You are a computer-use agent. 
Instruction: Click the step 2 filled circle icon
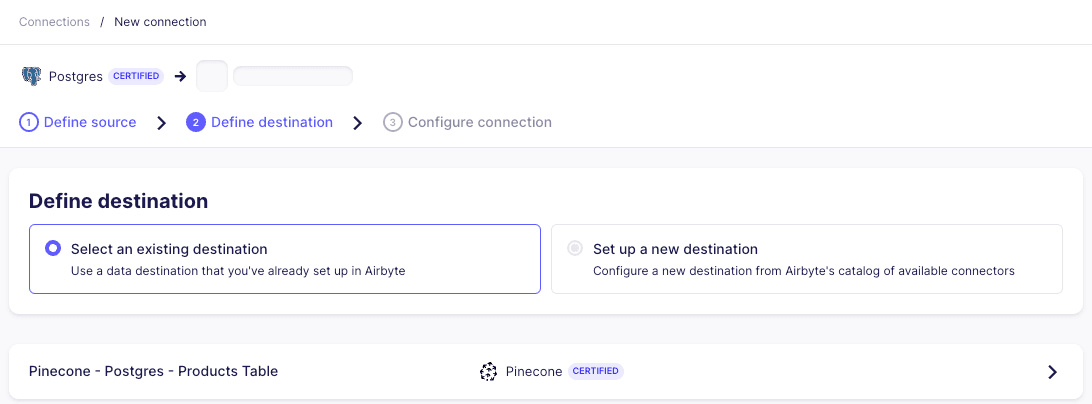pos(196,123)
